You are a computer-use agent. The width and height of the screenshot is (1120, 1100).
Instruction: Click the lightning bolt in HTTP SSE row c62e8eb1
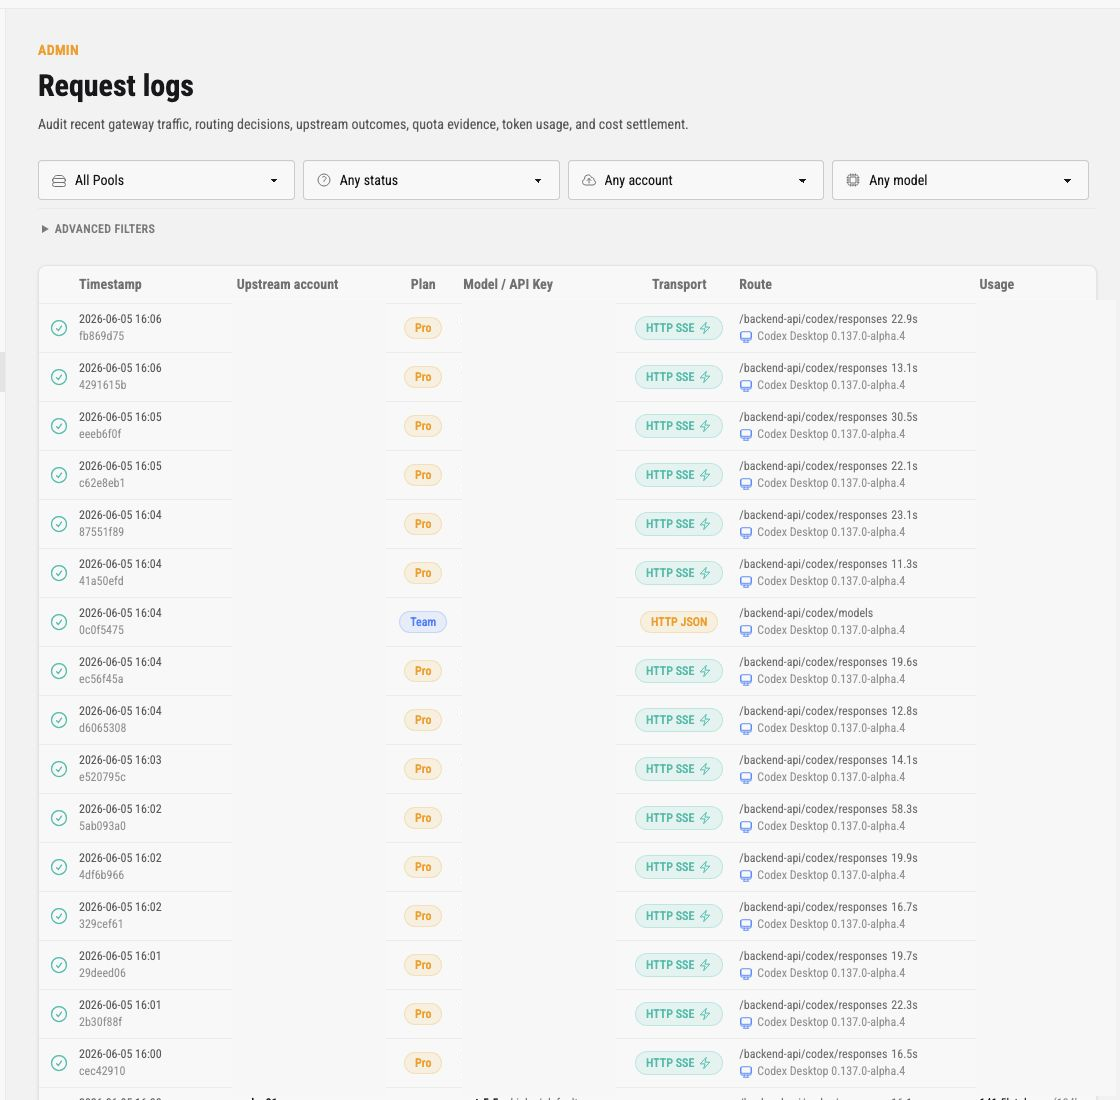point(705,475)
